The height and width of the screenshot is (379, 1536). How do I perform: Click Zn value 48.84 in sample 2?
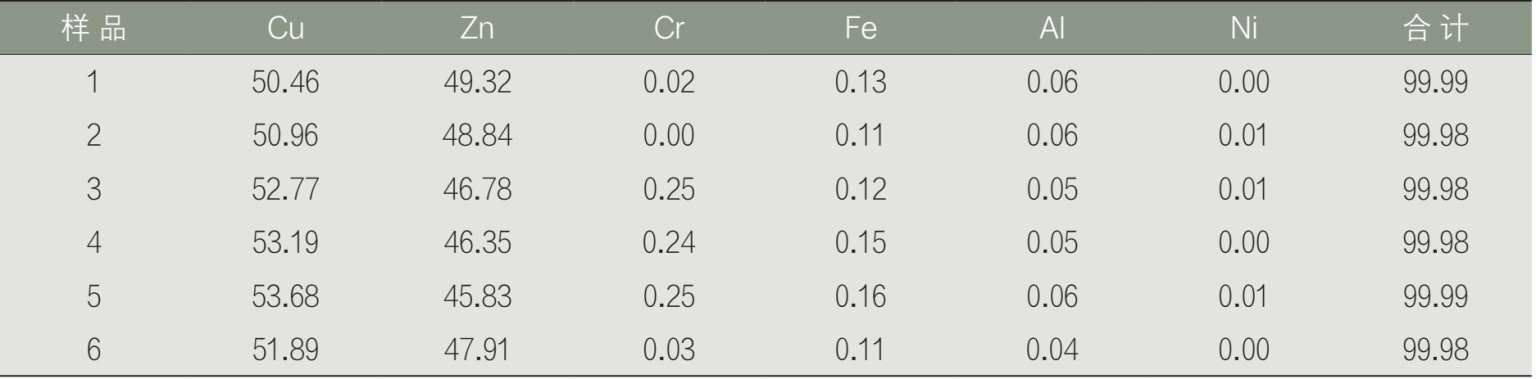coord(477,135)
